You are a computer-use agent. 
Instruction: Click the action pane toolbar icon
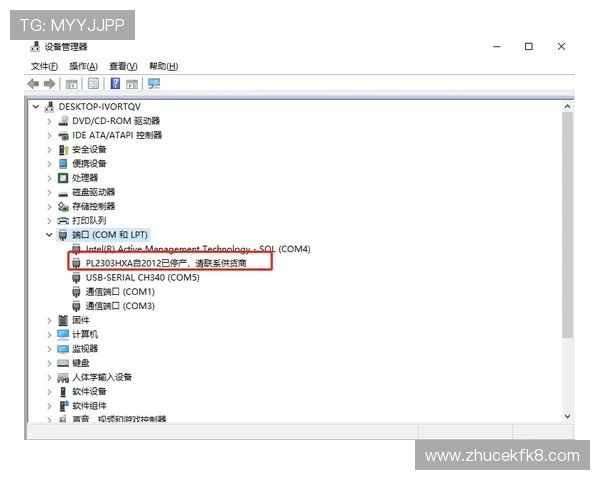pos(132,84)
